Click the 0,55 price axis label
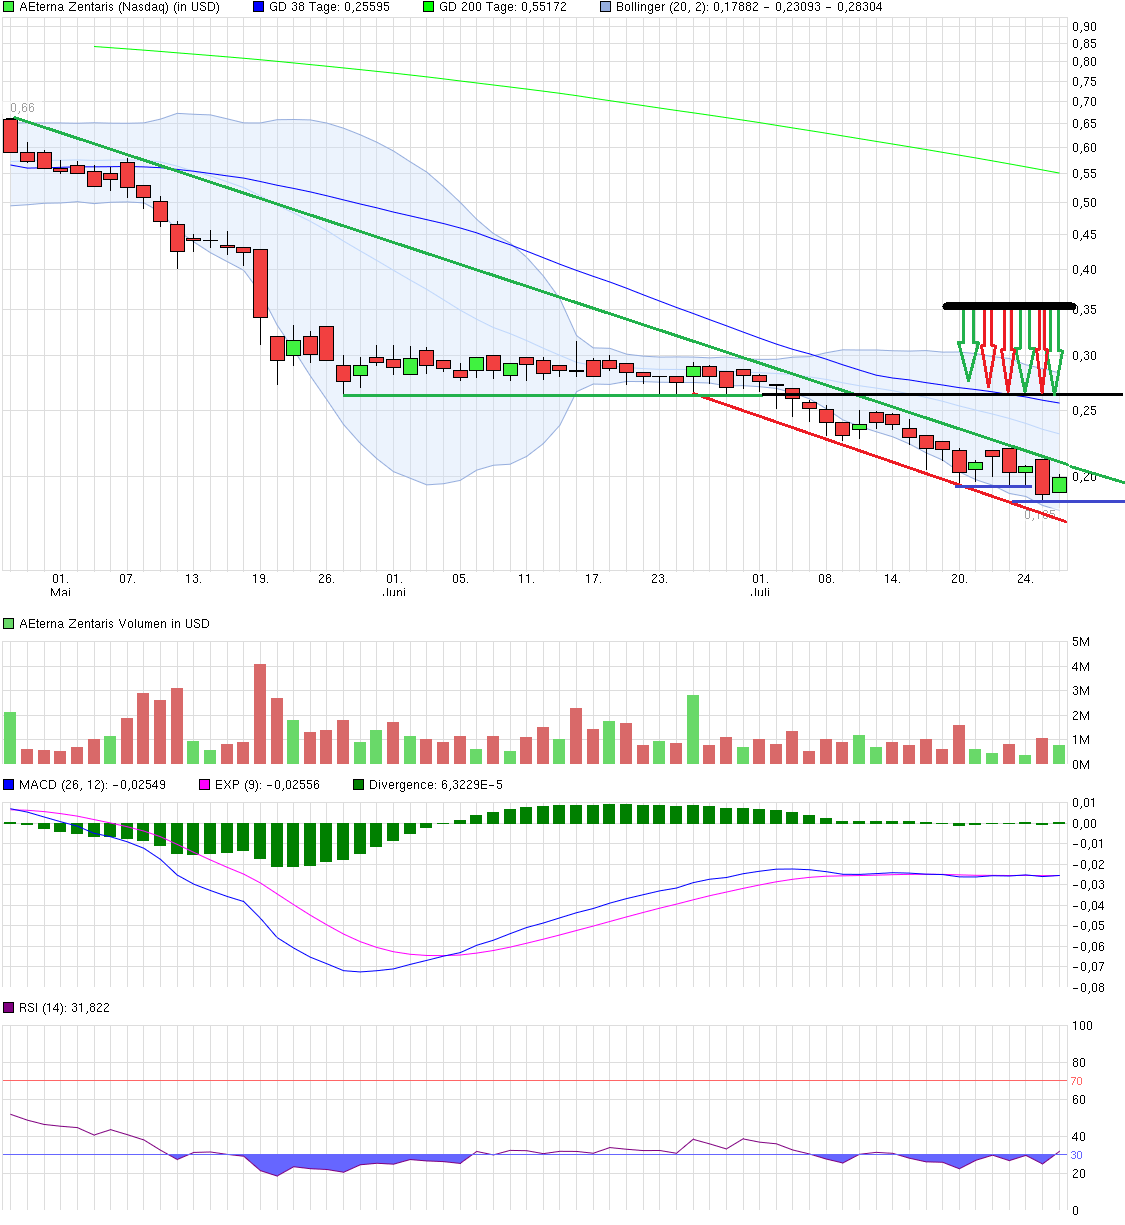 pos(1084,174)
